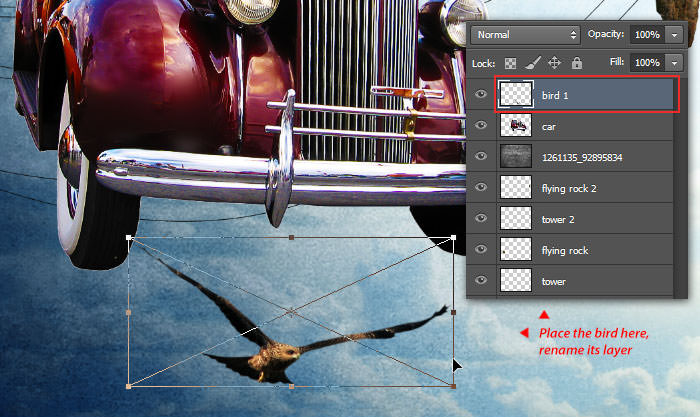This screenshot has height=417, width=700.
Task: Lock transparent pixels icon
Action: 510,63
